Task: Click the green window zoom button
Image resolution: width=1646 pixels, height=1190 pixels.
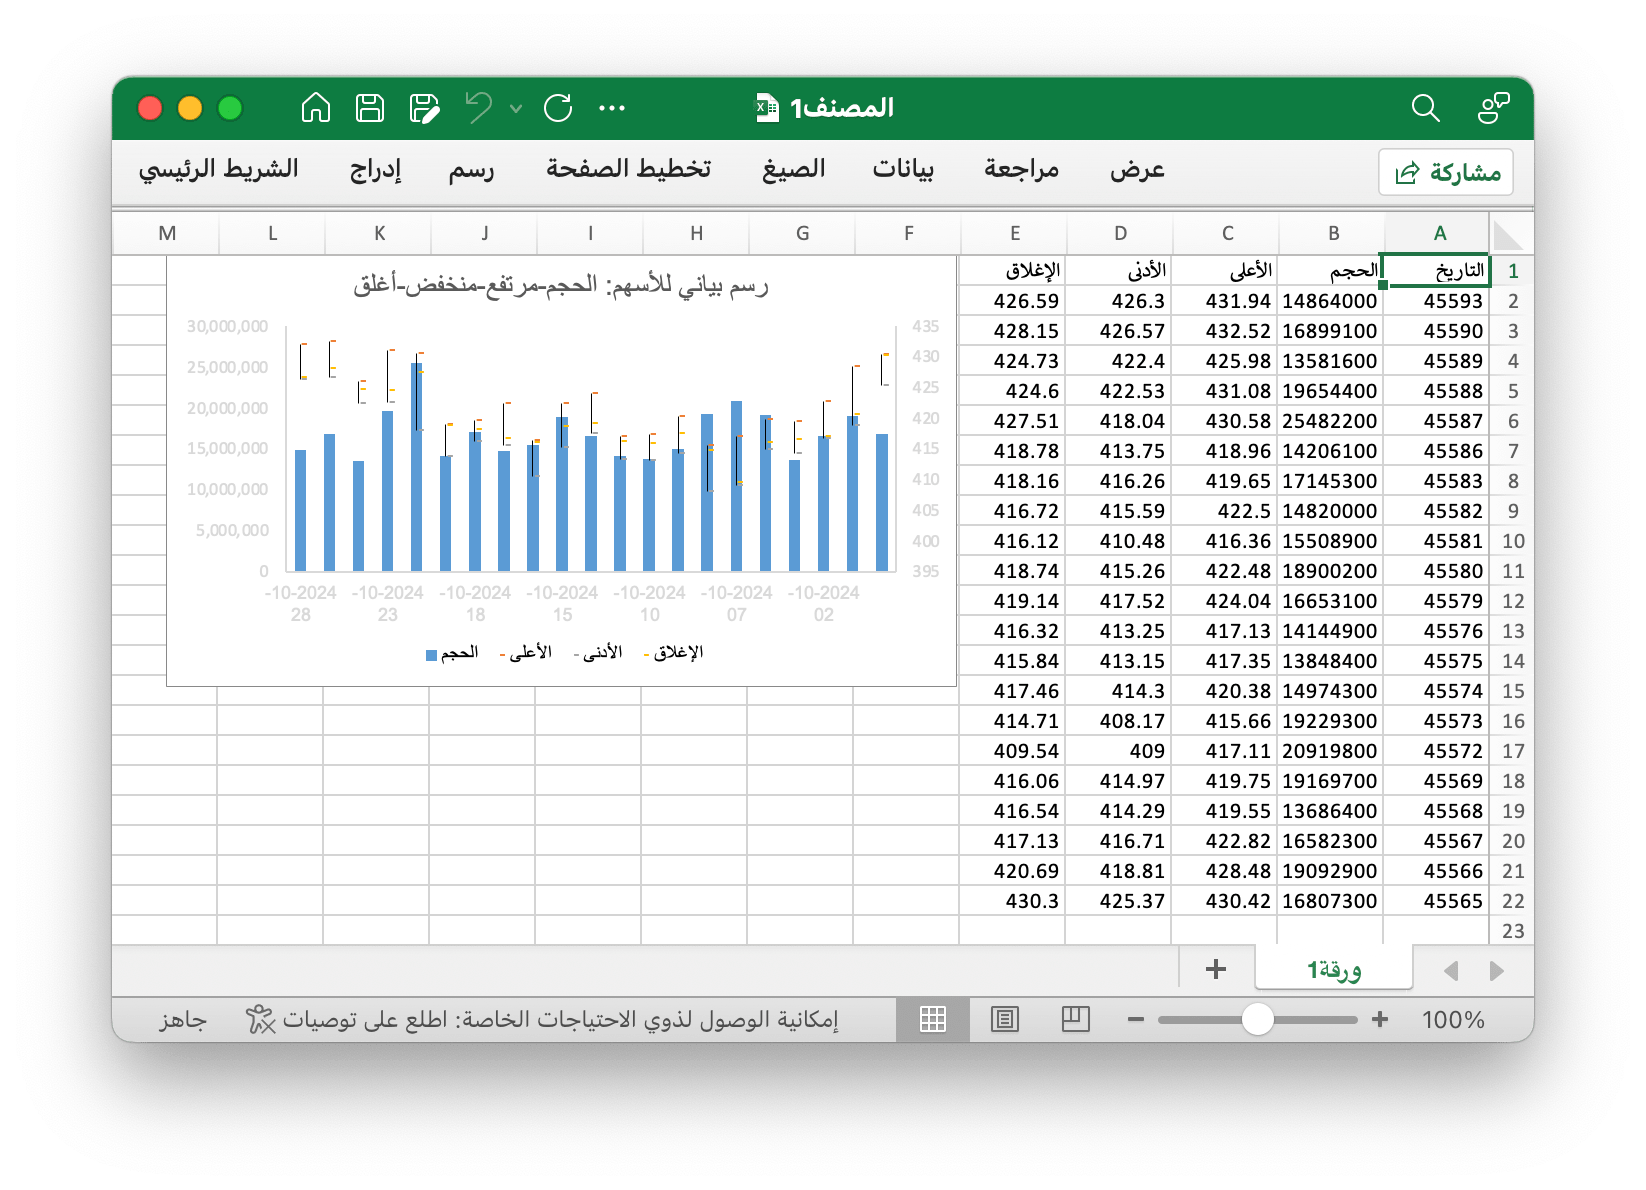Action: [x=230, y=108]
